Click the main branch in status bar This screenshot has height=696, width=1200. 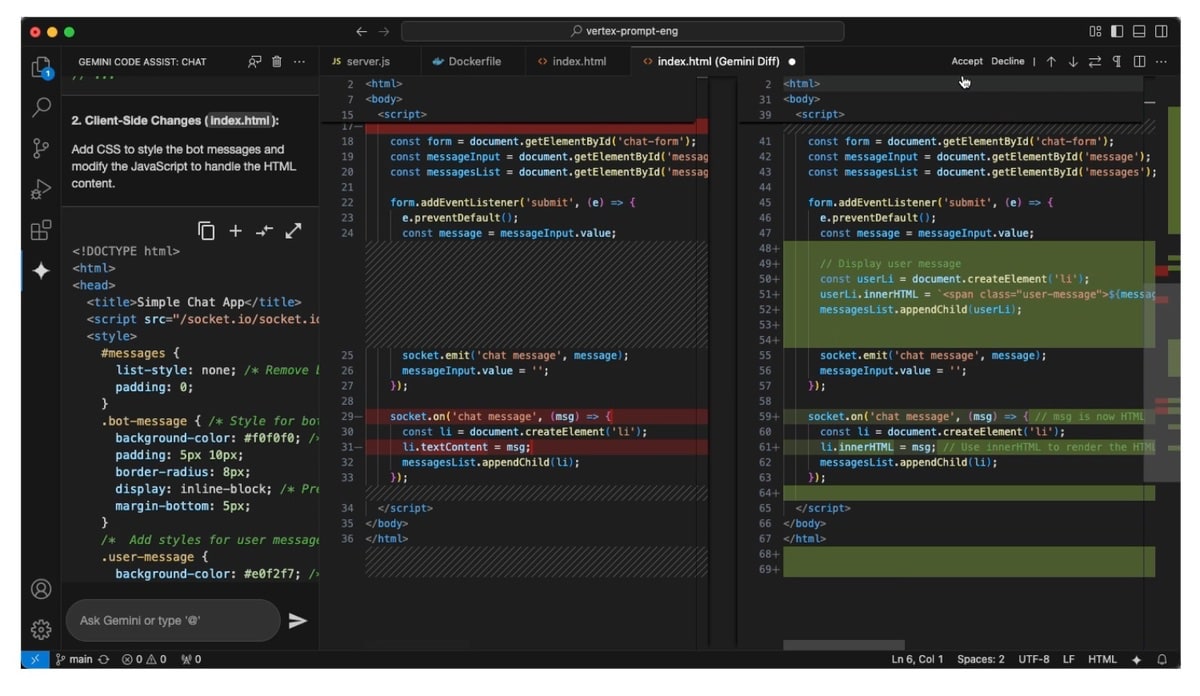click(76, 660)
